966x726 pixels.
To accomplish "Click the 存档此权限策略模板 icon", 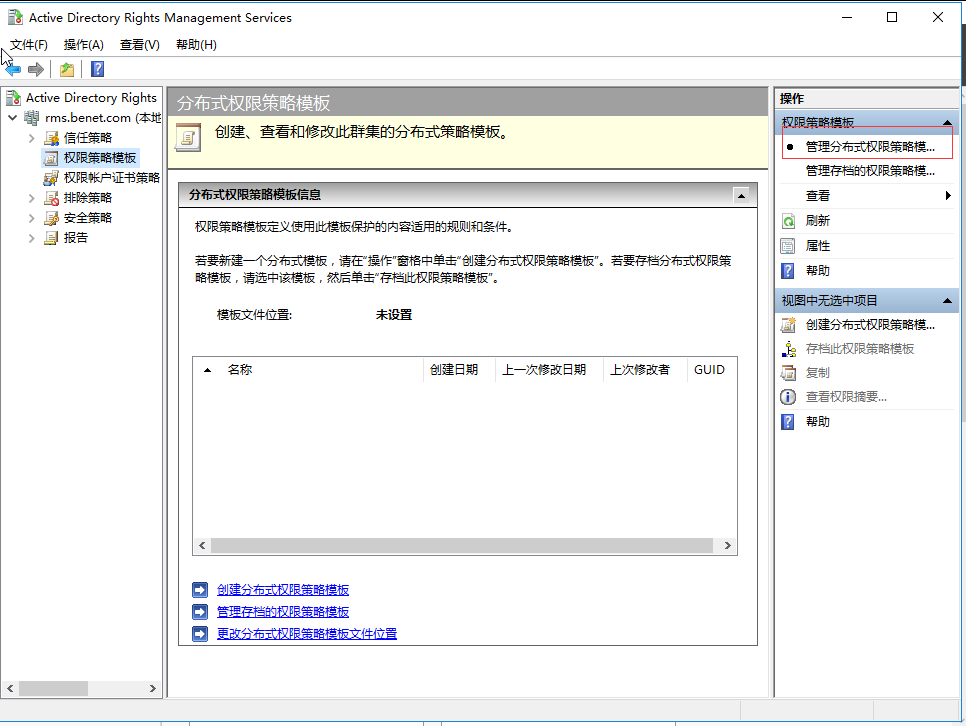I will [x=788, y=349].
